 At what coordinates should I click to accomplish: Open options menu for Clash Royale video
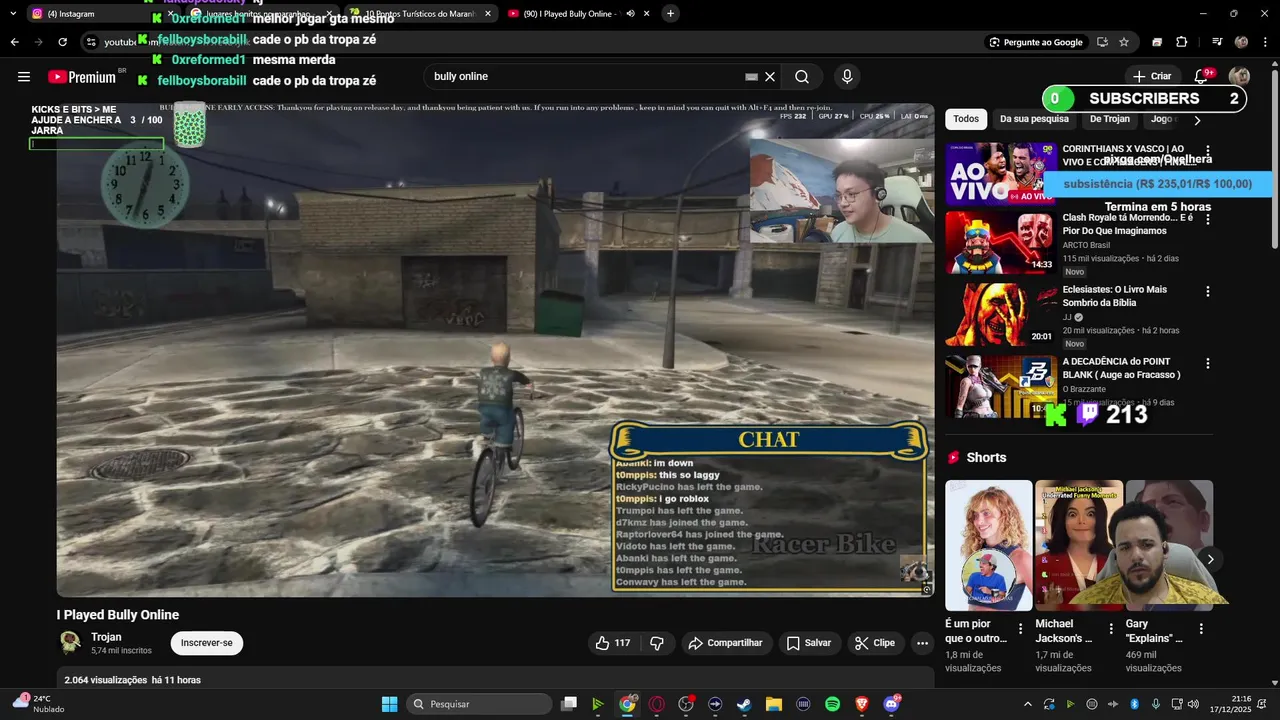point(1207,219)
